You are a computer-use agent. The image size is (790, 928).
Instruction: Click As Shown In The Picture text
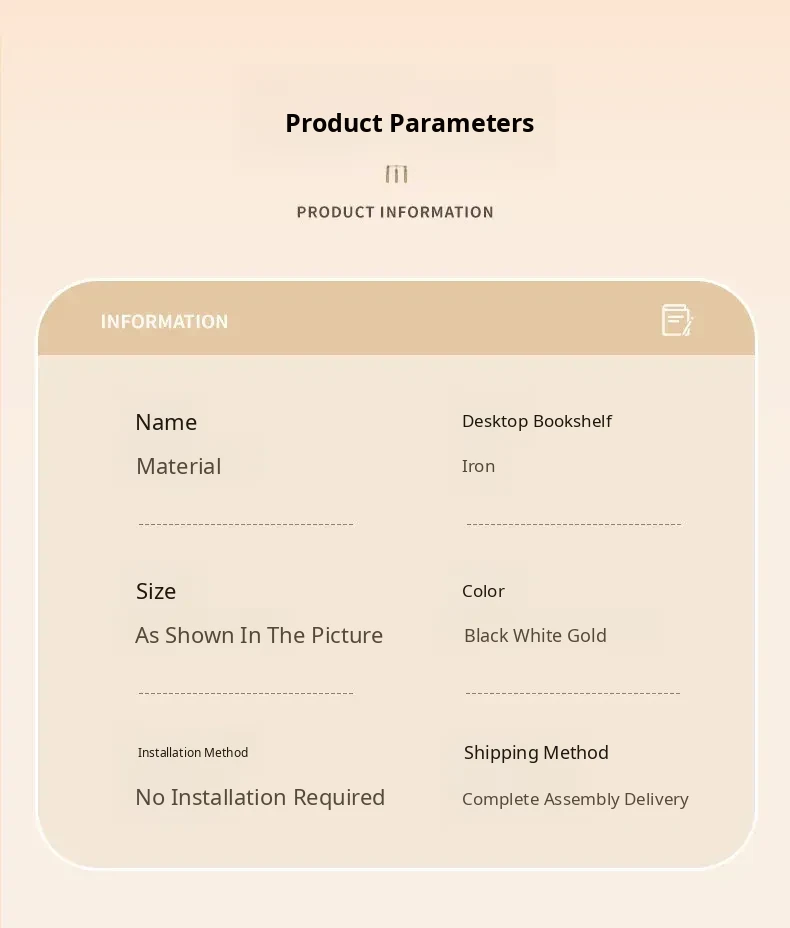259,635
